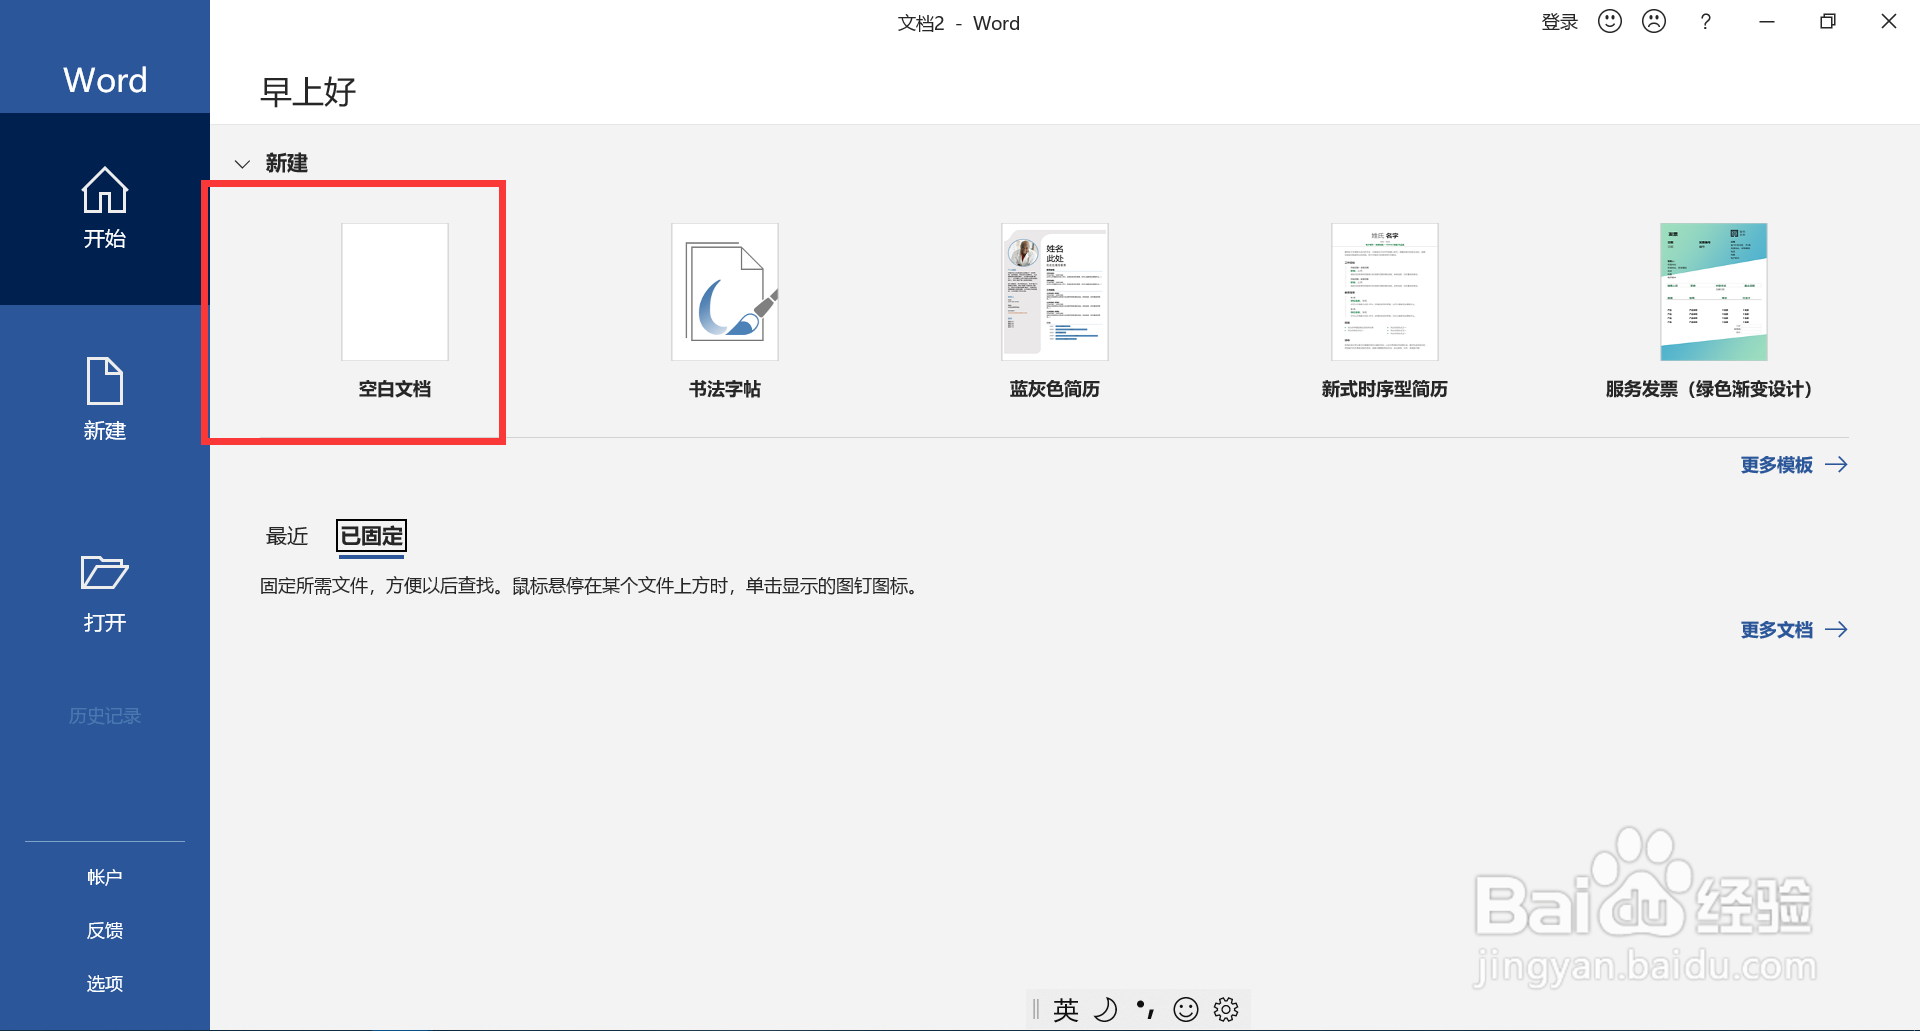This screenshot has width=1920, height=1031.
Task: Click the 历史记录 sidebar entry
Action: [105, 716]
